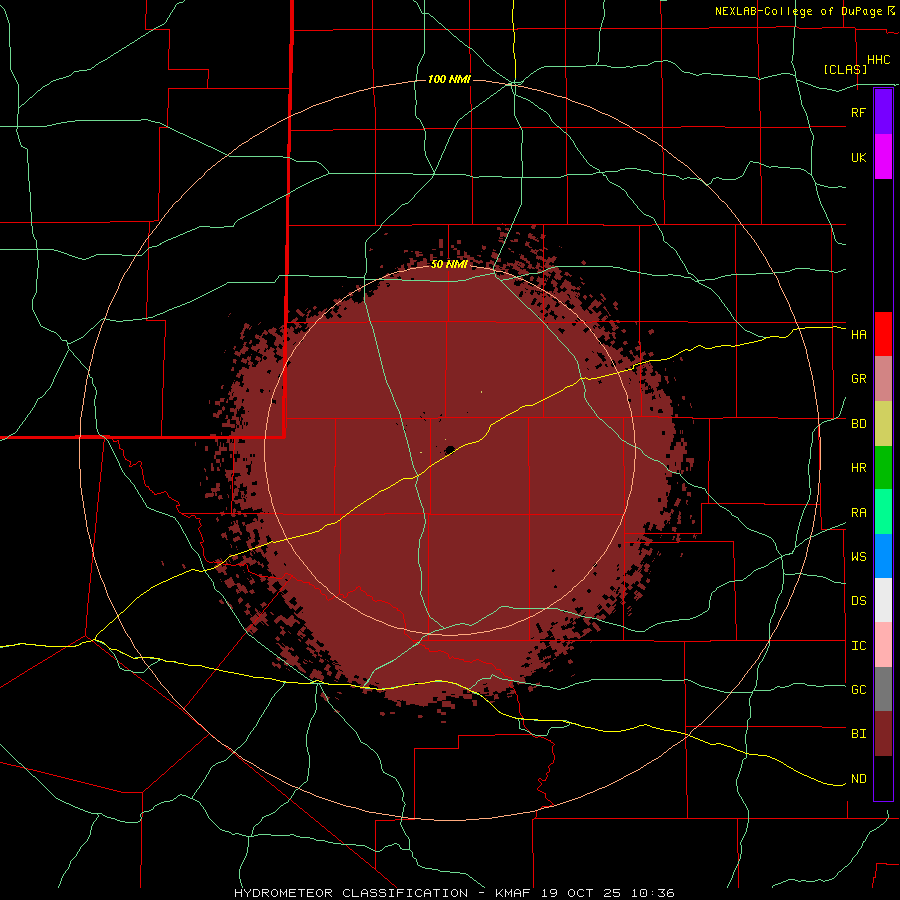Click the RA legend label

(x=858, y=513)
